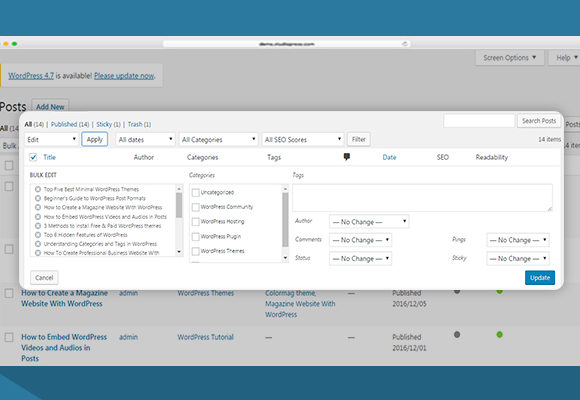Open 'How to Embed WordPress Videos and Audios' post
This screenshot has width=580, height=400.
[x=64, y=347]
